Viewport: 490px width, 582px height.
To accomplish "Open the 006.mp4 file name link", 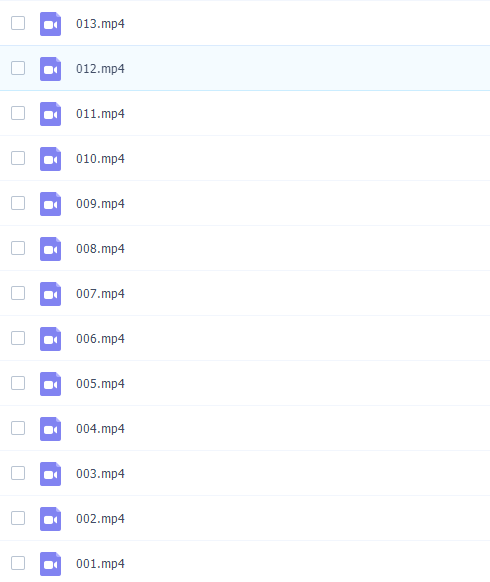I will point(100,339).
